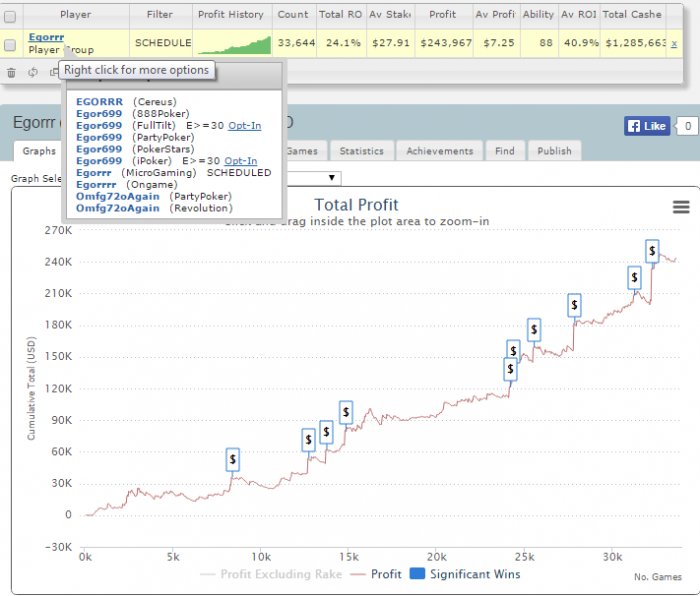Sort by the Count column header
The width and height of the screenshot is (700, 596).
click(293, 14)
